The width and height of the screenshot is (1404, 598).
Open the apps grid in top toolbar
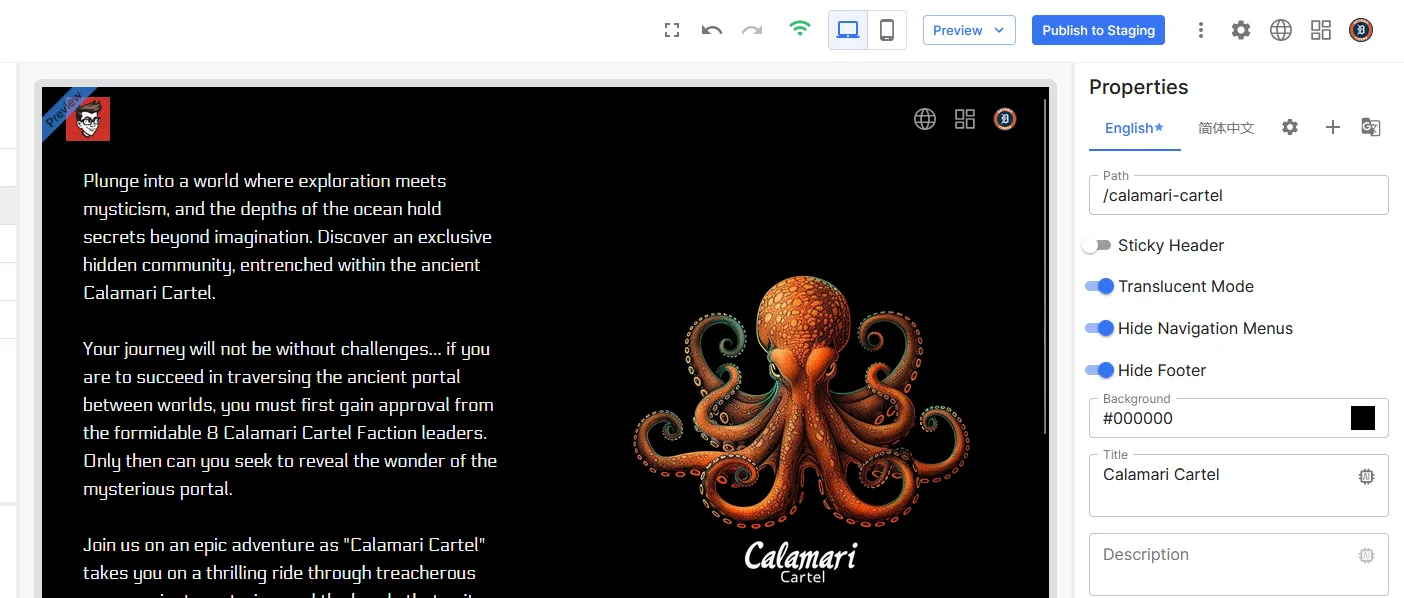point(1321,30)
